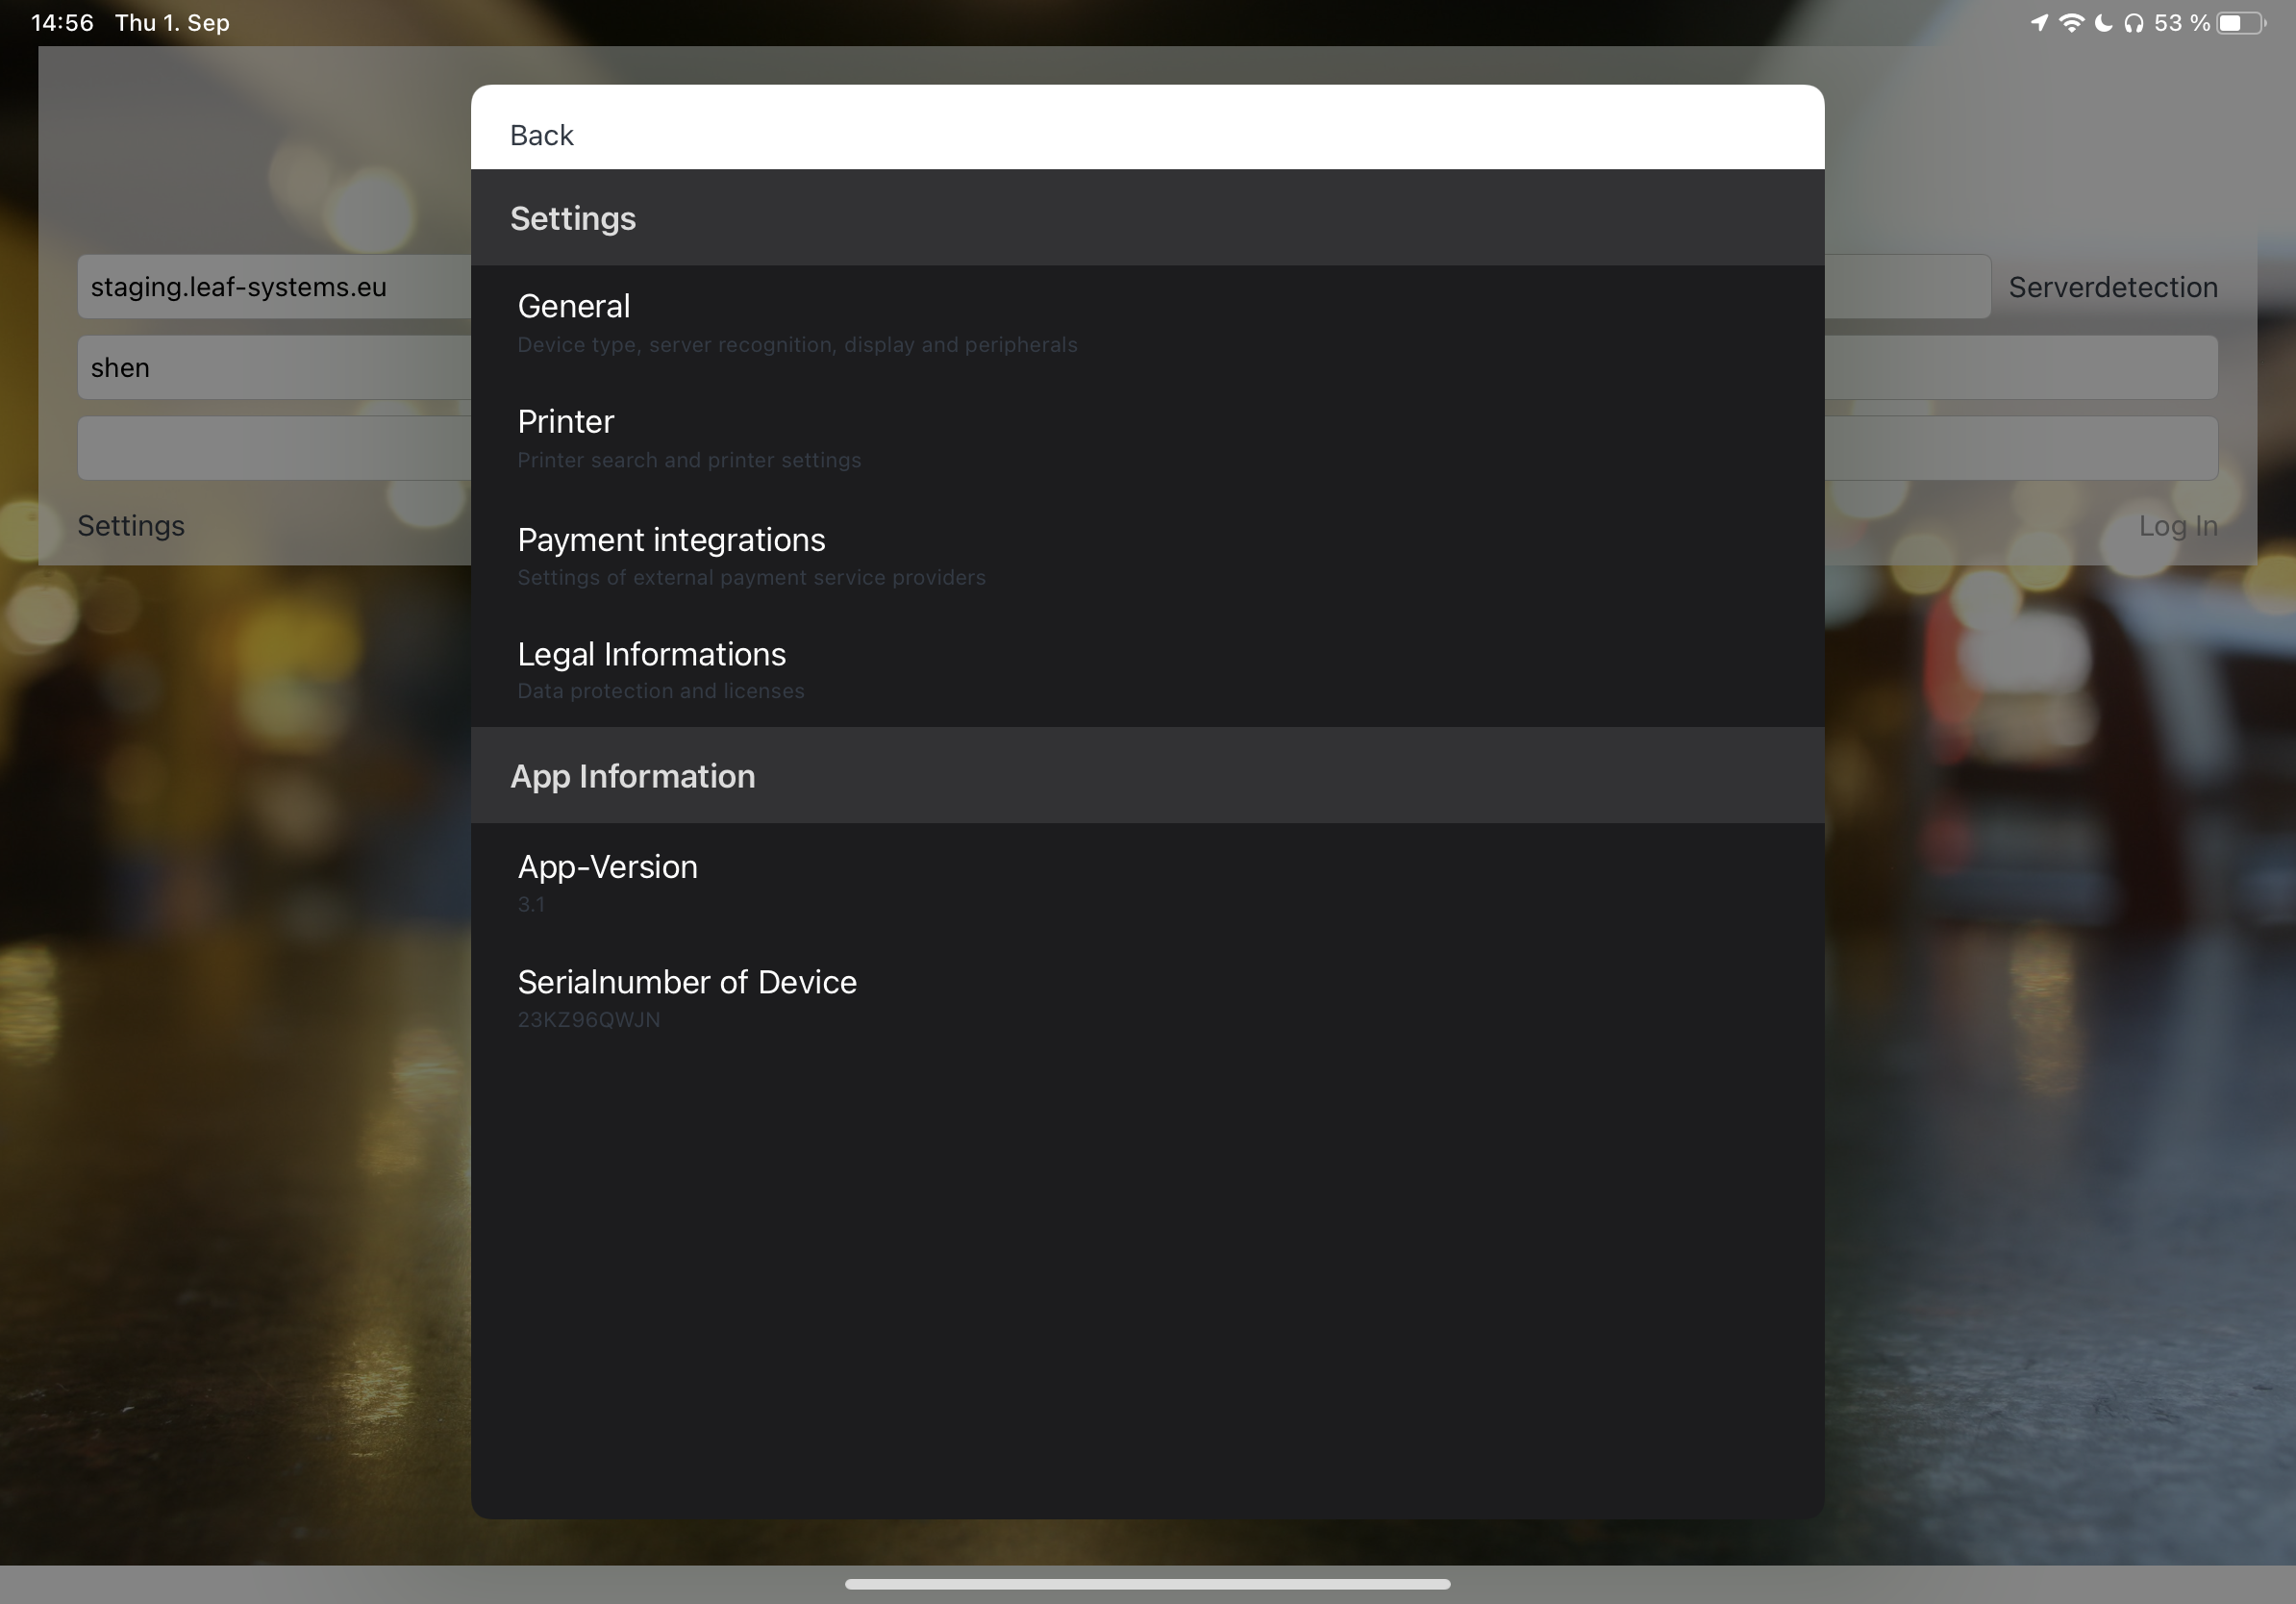Viewport: 2296px width, 1604px height.
Task: Tap the clock time in status bar
Action: 62,23
